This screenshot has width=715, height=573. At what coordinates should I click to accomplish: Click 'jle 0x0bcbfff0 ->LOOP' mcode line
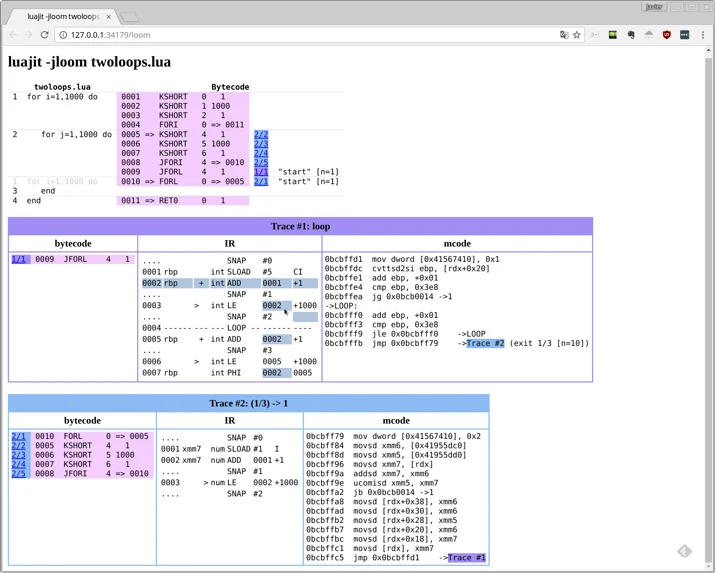[x=429, y=334]
